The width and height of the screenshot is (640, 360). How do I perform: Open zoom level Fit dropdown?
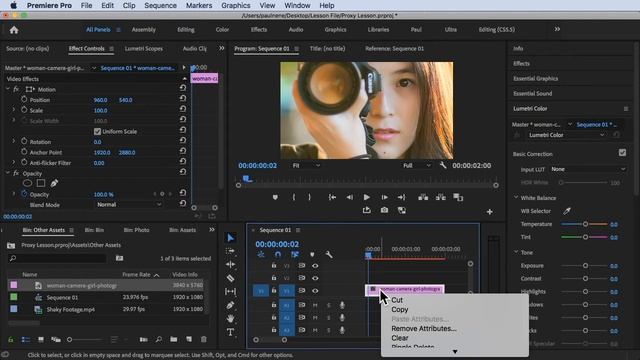306,165
